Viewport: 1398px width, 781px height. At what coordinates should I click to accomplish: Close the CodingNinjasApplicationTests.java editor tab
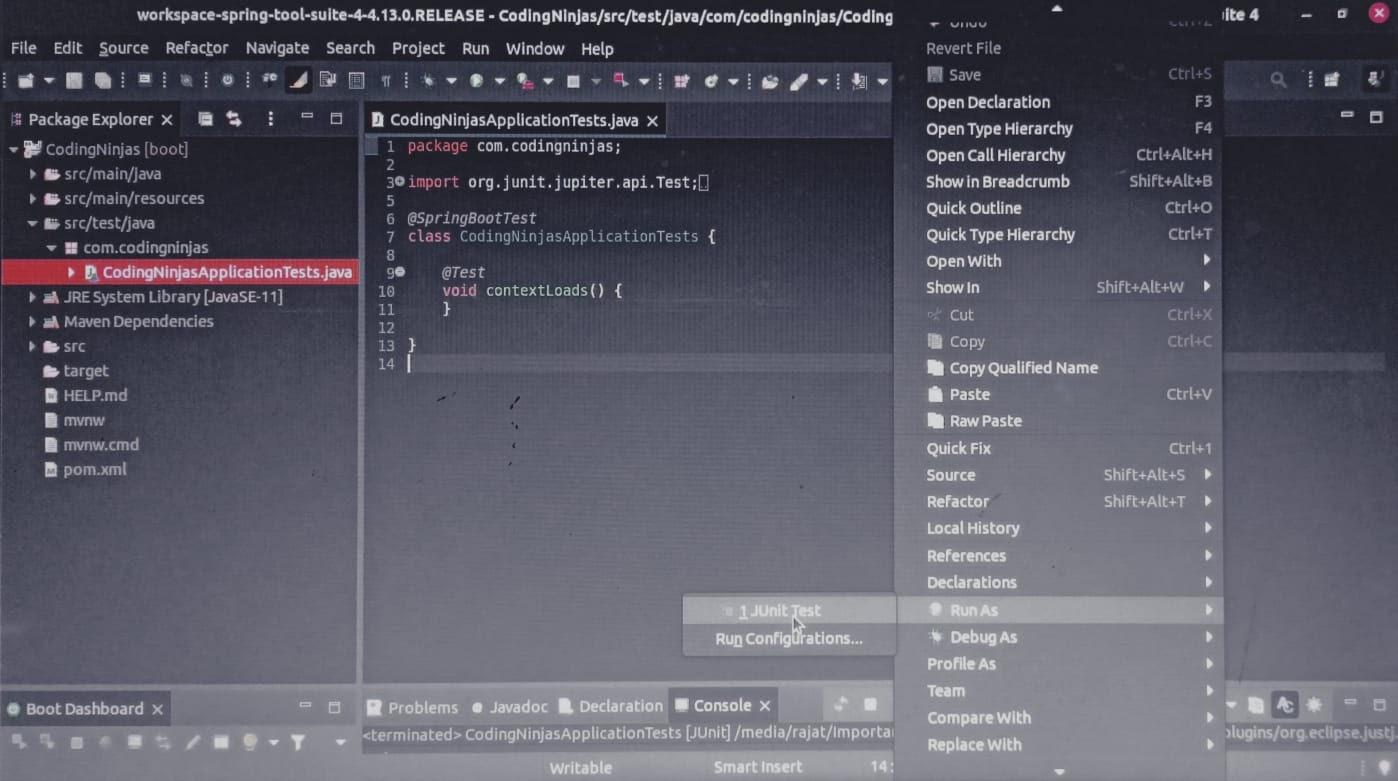[652, 120]
